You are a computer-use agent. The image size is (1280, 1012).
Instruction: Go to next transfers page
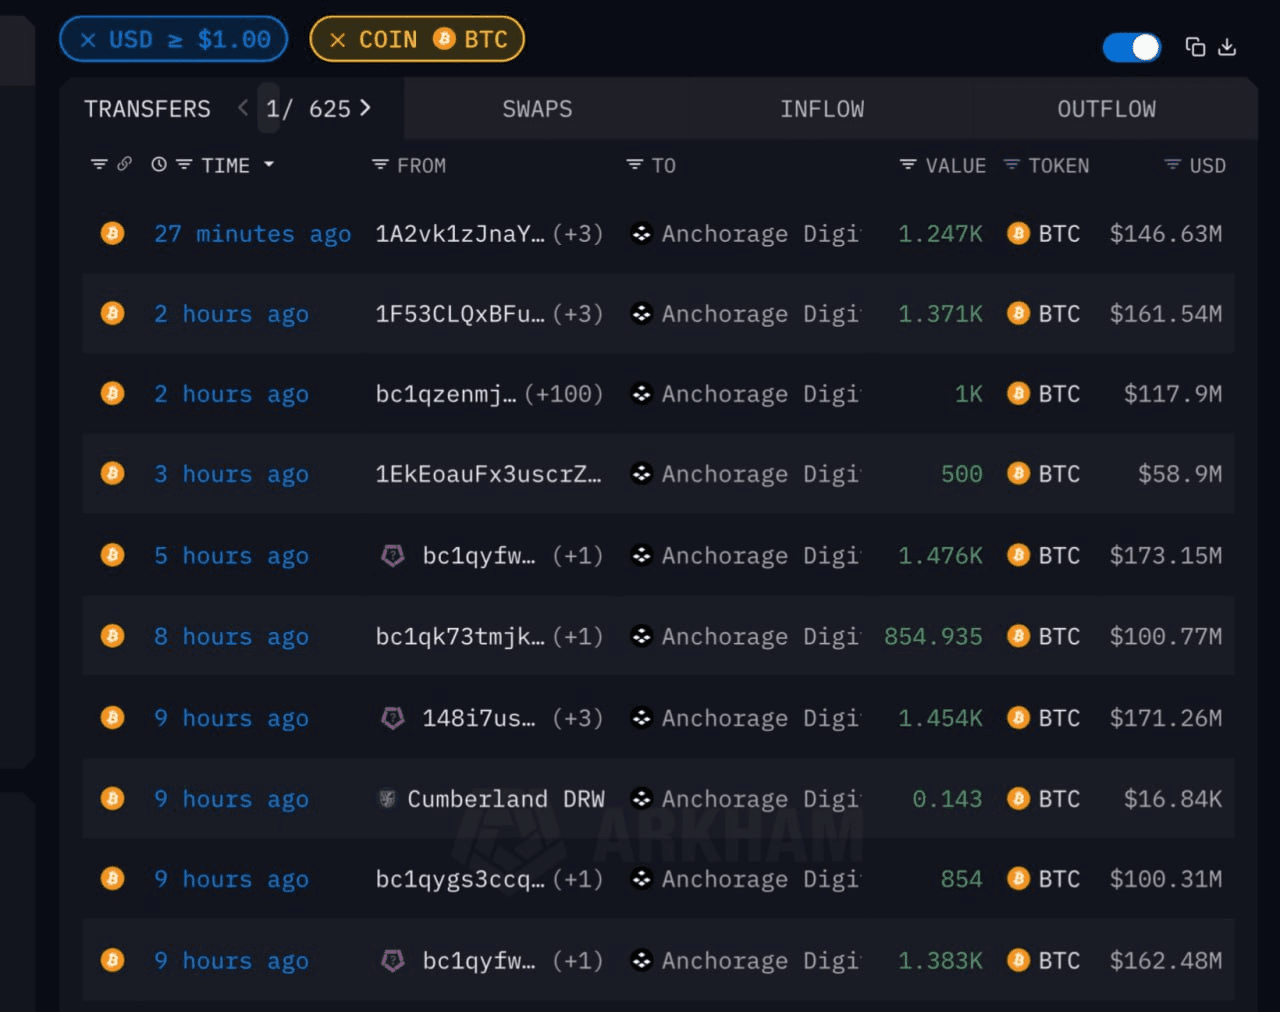[x=365, y=108]
